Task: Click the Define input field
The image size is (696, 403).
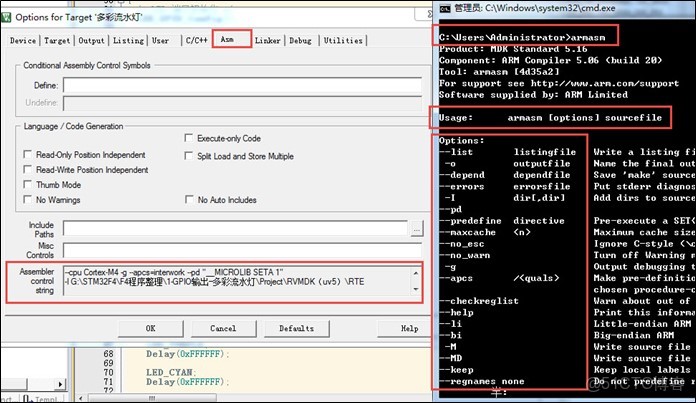Action: 242,85
